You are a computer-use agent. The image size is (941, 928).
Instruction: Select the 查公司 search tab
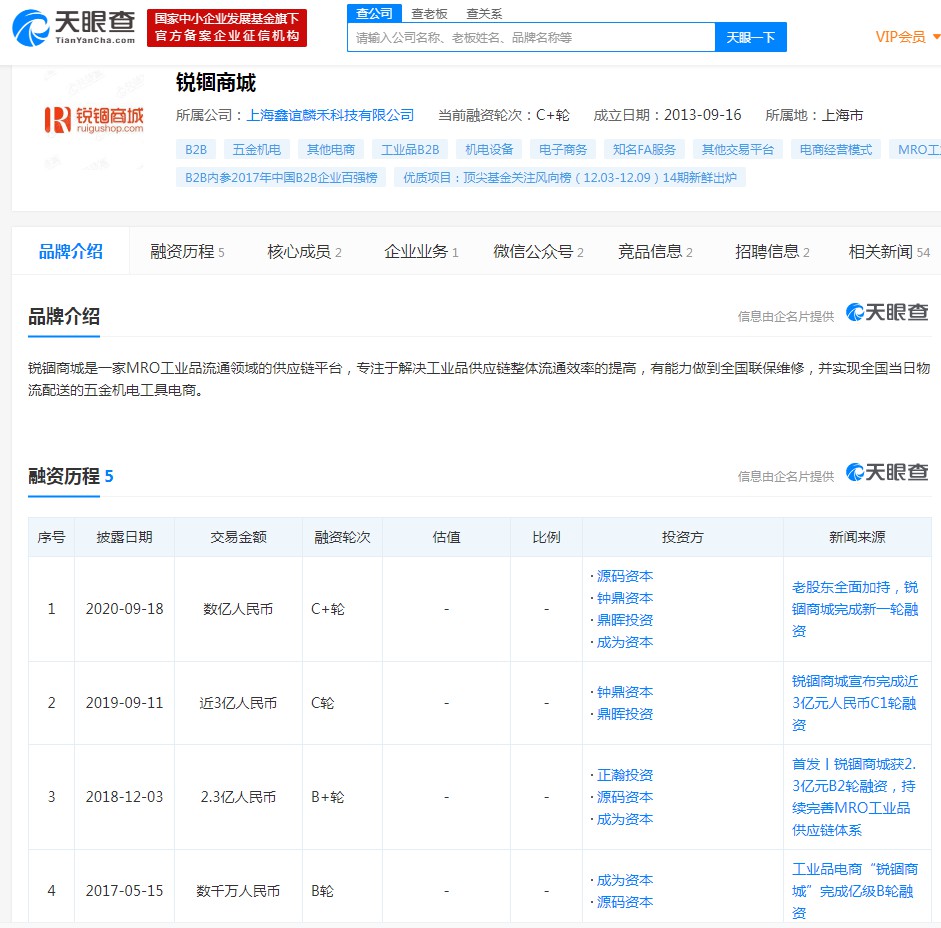[x=374, y=13]
